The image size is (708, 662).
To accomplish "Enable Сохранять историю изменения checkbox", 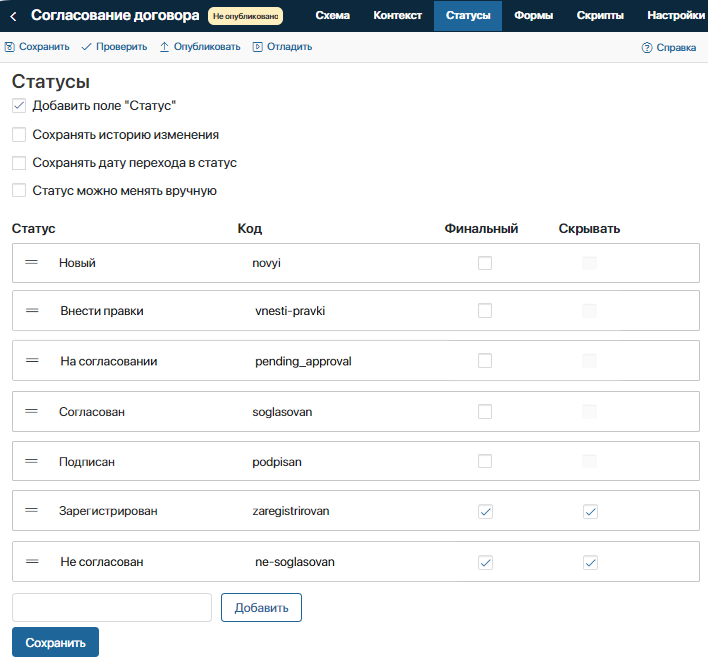I will (x=19, y=135).
